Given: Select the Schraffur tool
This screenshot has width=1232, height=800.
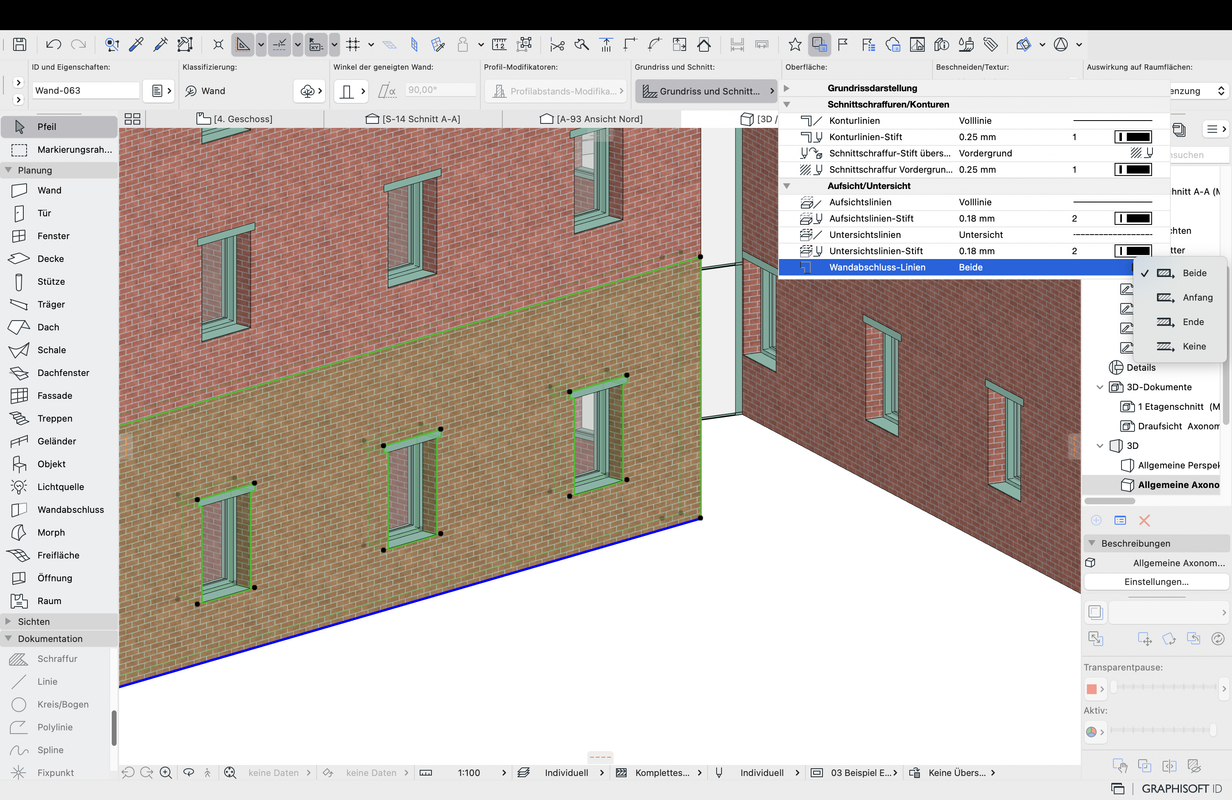Looking at the screenshot, I should 58,659.
